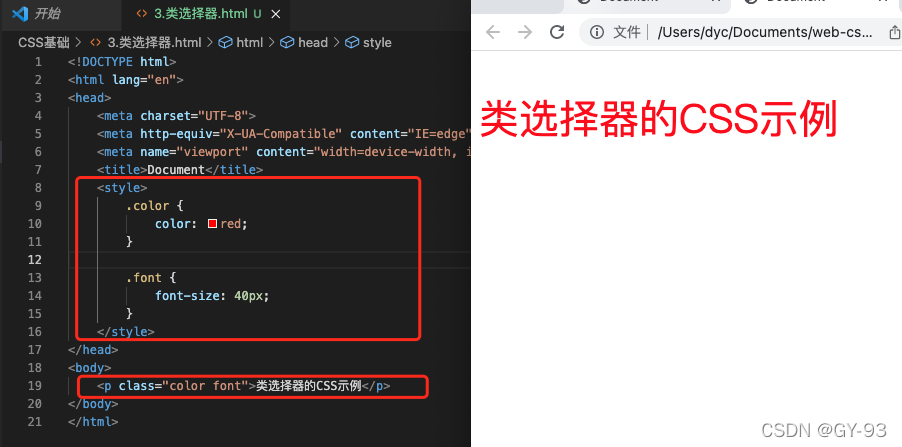Click the .color selector text
Image resolution: width=902 pixels, height=447 pixels.
click(147, 206)
